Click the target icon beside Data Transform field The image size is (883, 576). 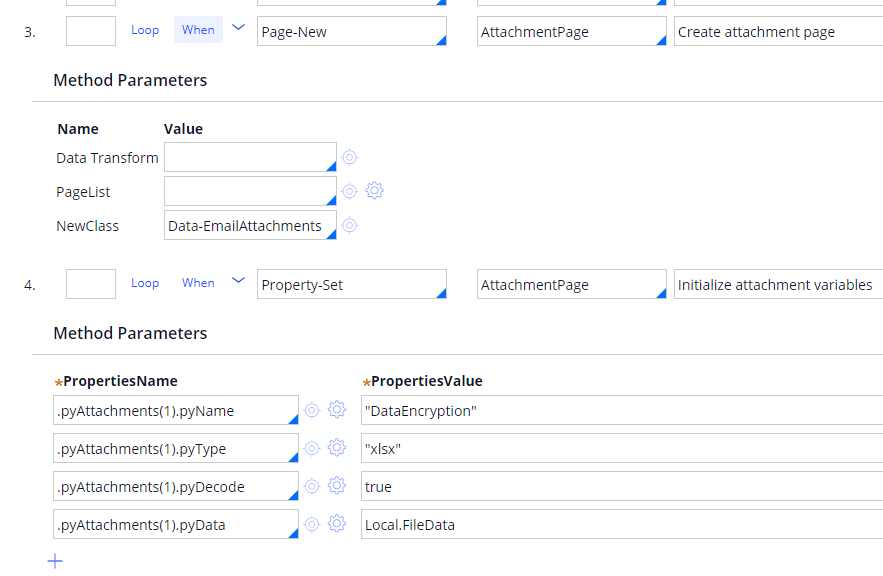pos(349,157)
